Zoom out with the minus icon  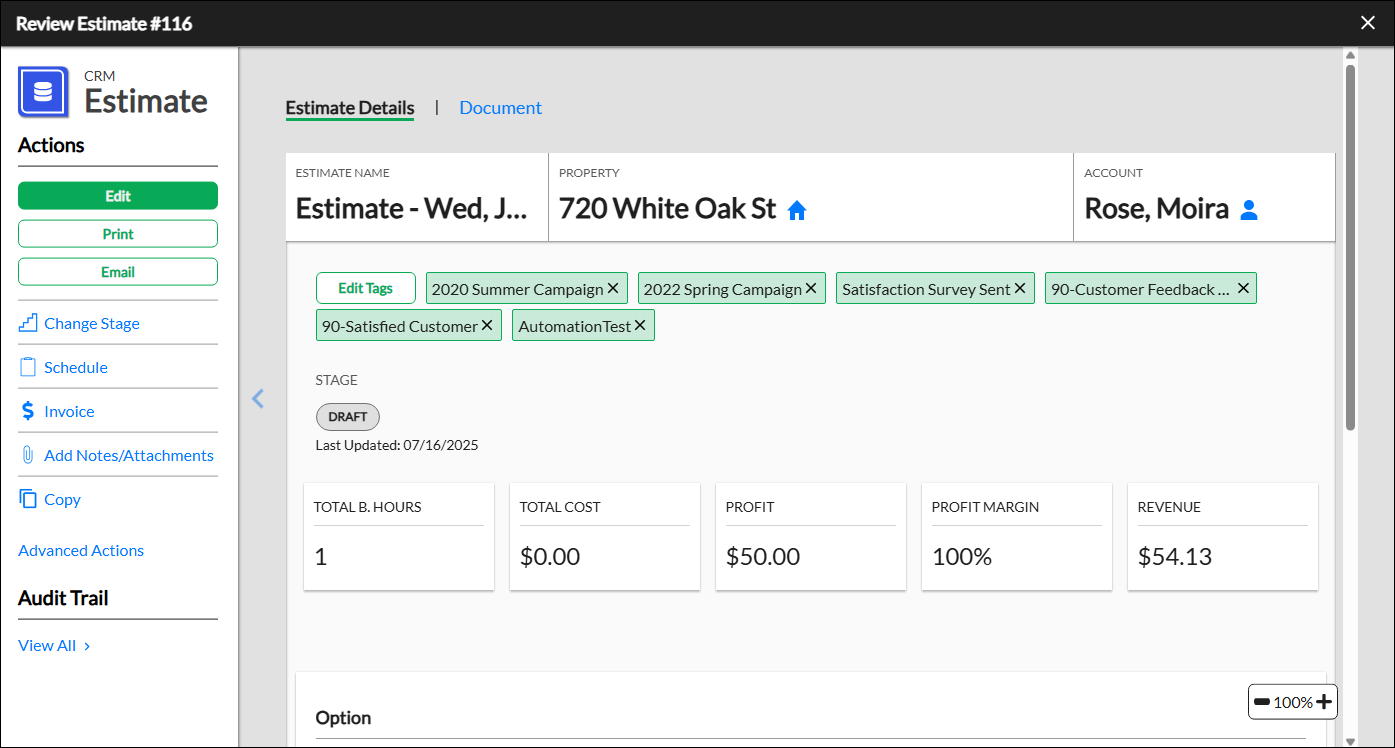pos(1262,702)
